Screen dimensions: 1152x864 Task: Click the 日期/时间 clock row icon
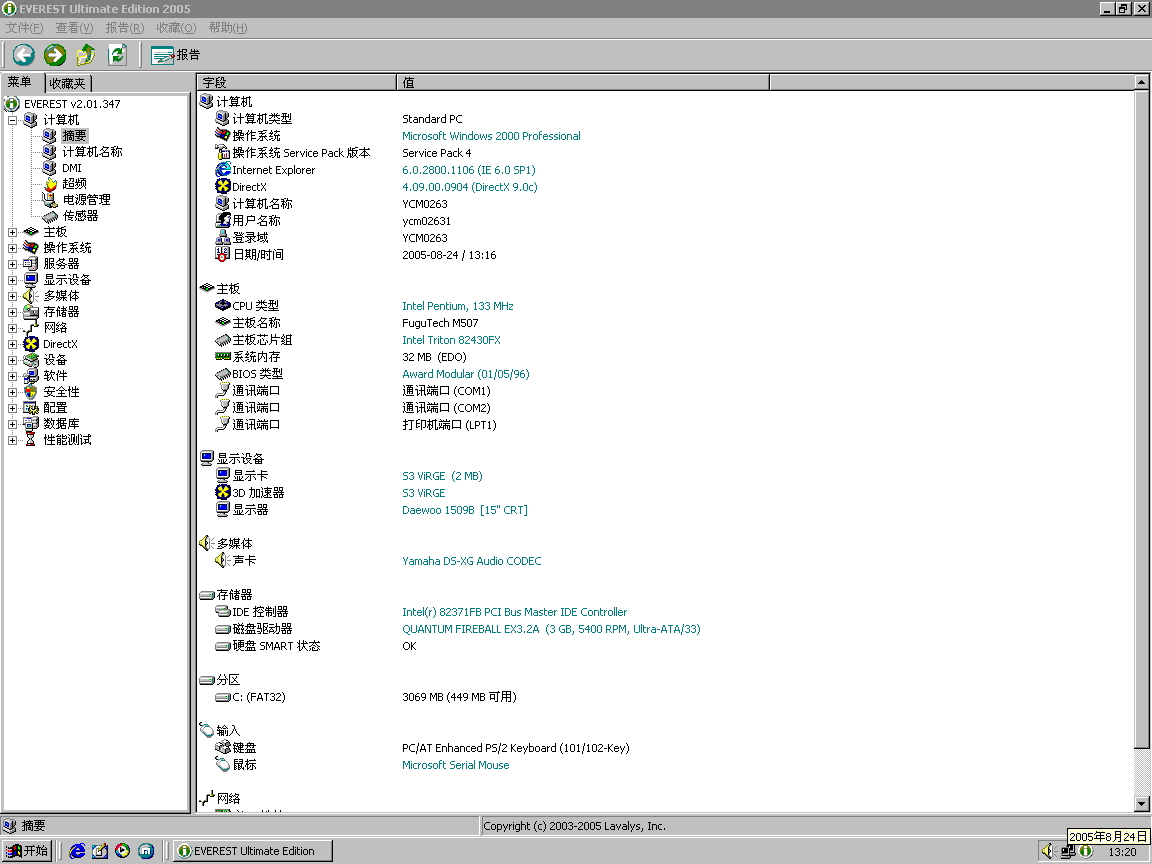tap(223, 254)
